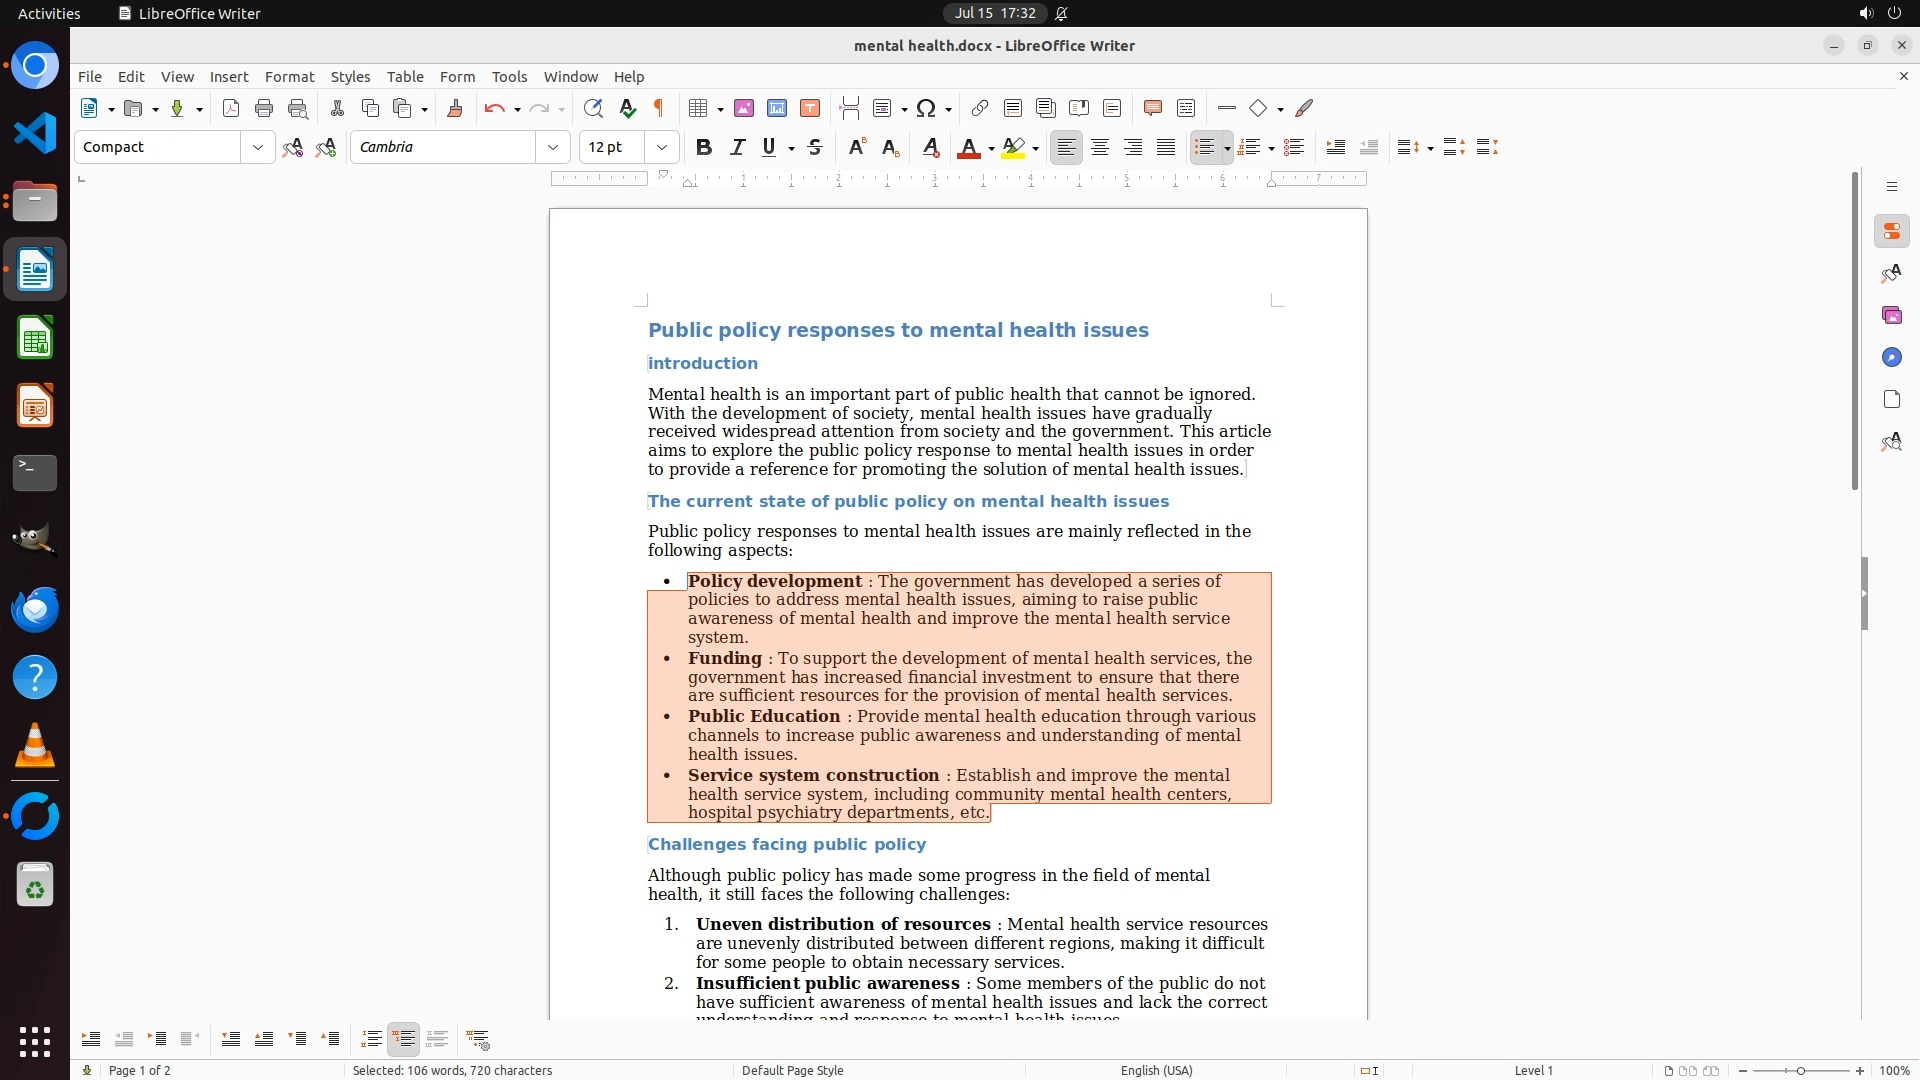Toggle unordered bullet list

click(x=1204, y=148)
